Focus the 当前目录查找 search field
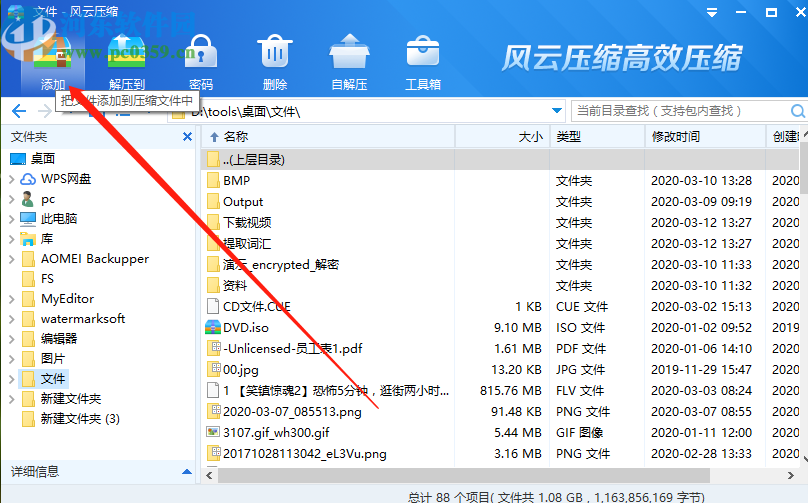Screen dimensions: 808x503 [x=681, y=111]
